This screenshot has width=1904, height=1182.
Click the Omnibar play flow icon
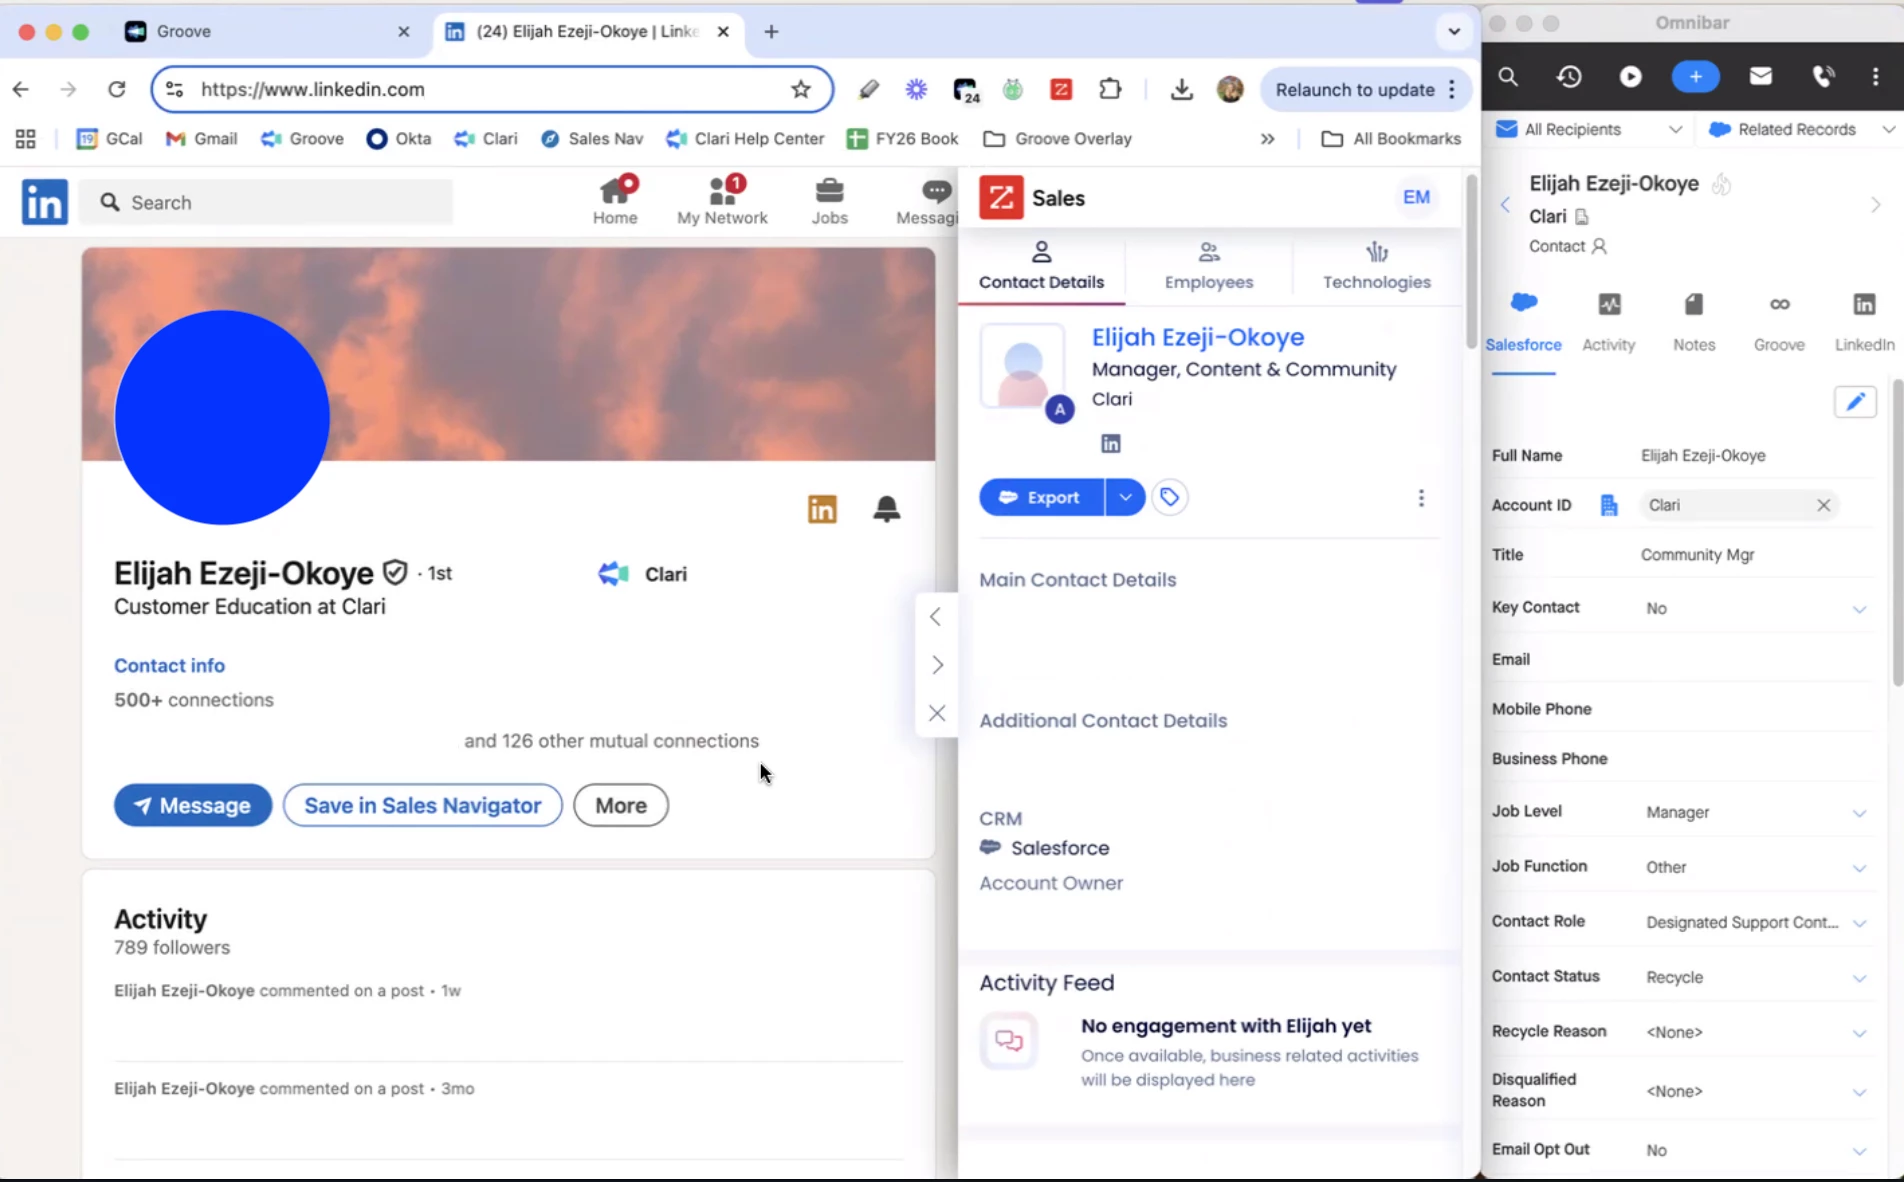[x=1631, y=77]
